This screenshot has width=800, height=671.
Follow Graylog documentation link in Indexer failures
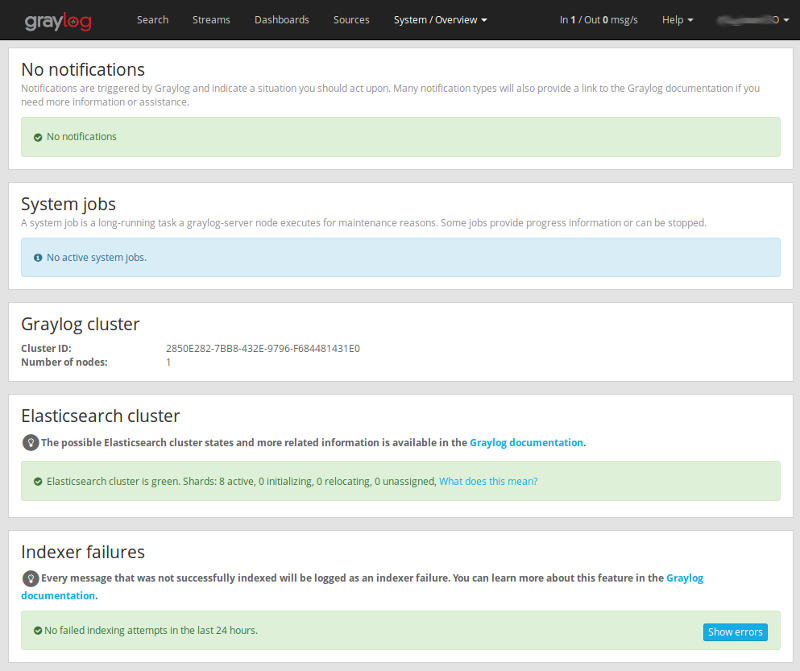[684, 578]
